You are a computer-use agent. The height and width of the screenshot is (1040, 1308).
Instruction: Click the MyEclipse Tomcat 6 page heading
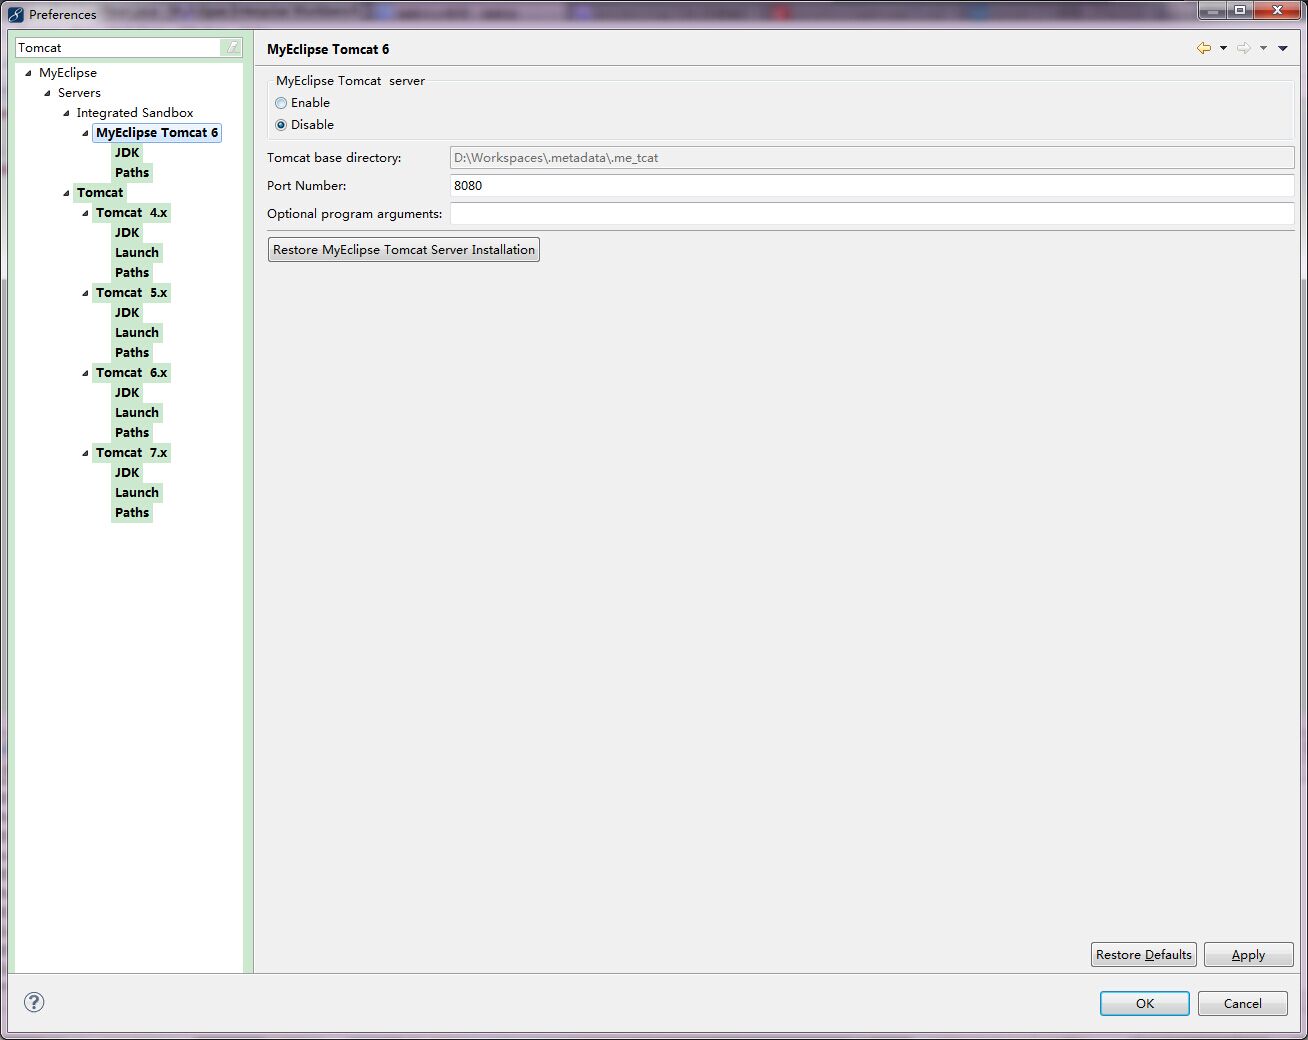coord(328,48)
